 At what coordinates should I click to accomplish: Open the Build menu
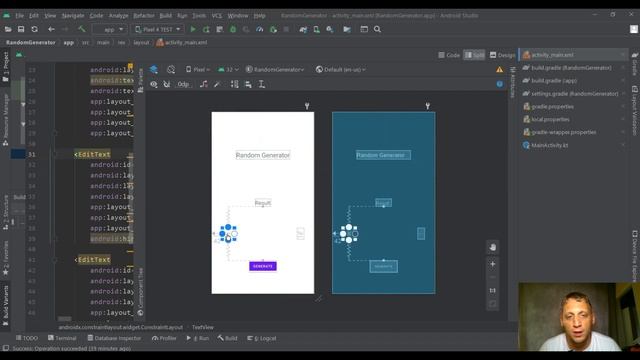click(166, 16)
